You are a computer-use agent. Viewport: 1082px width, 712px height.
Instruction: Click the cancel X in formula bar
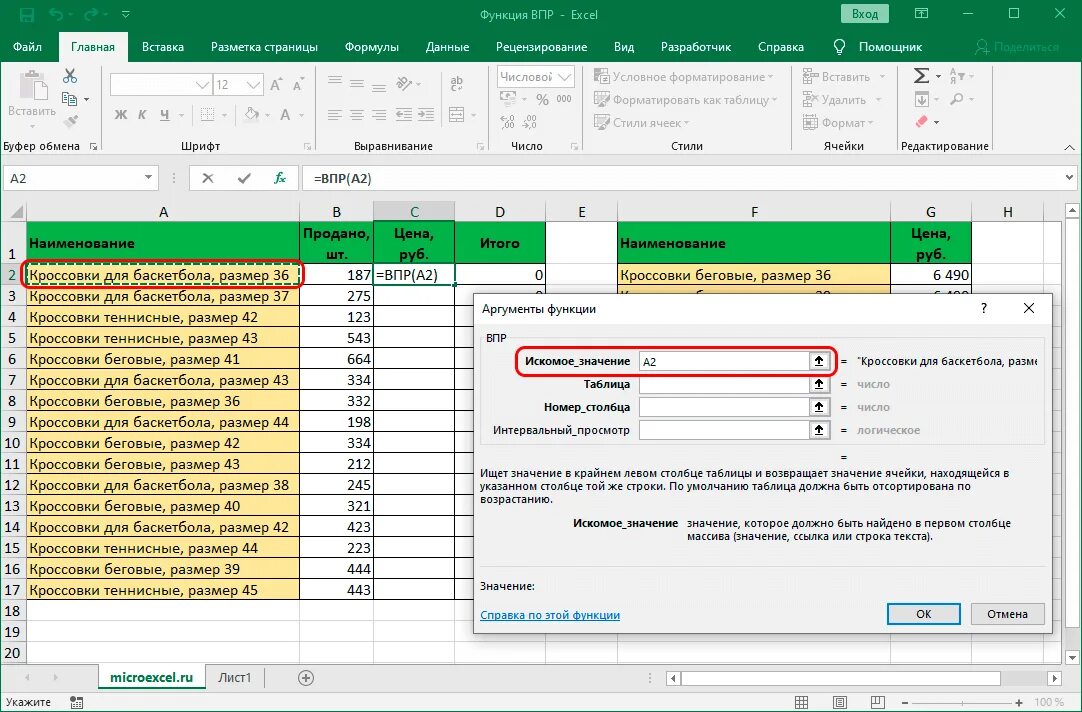click(208, 179)
